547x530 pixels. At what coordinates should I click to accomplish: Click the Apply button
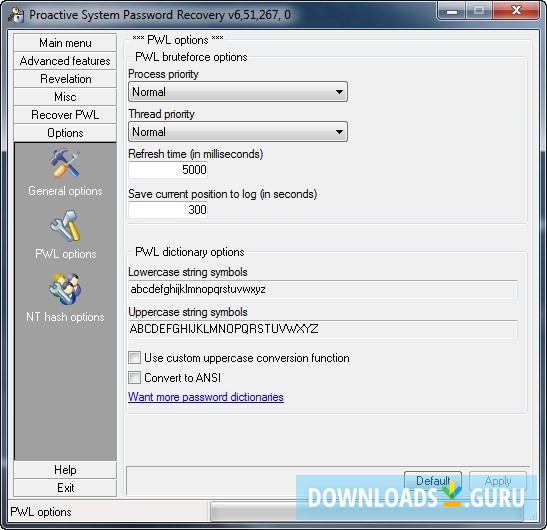(498, 481)
